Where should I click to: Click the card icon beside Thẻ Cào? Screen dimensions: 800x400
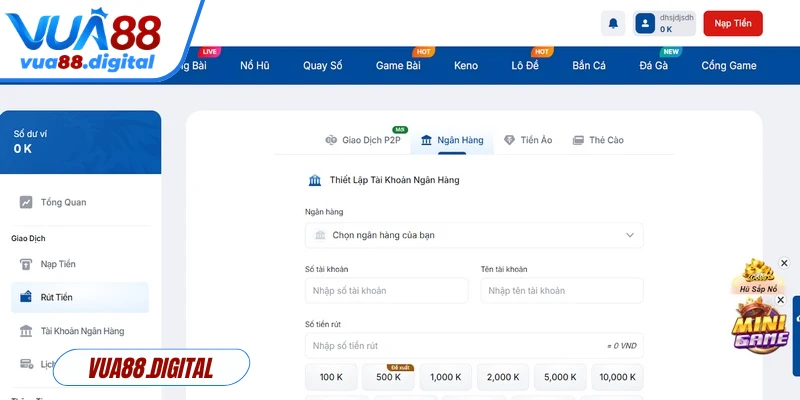[578, 140]
